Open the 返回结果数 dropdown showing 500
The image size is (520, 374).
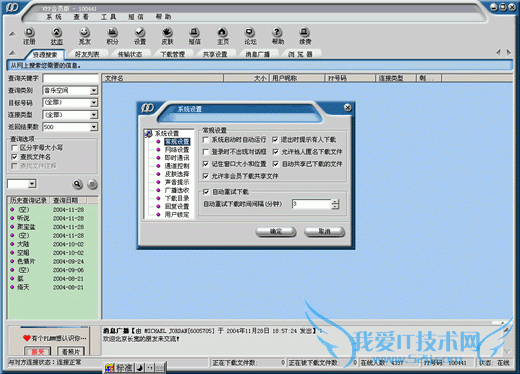[x=94, y=127]
